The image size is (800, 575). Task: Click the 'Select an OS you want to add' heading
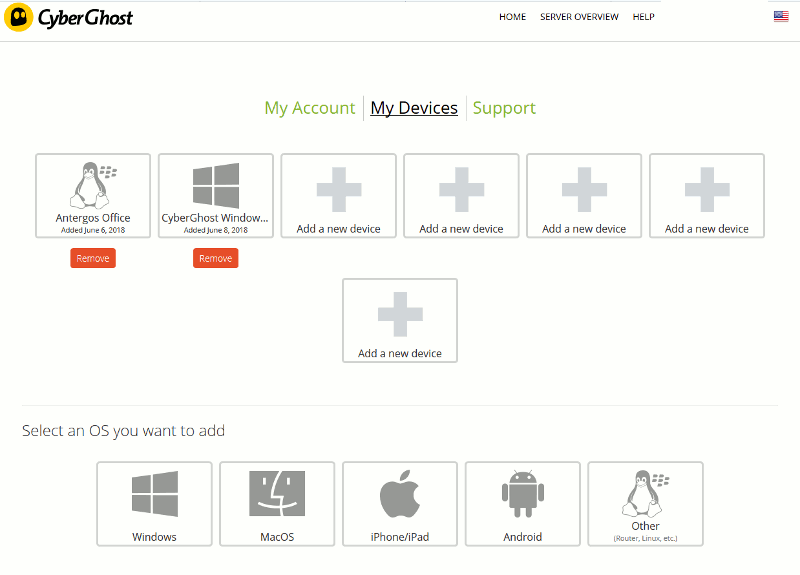(123, 431)
